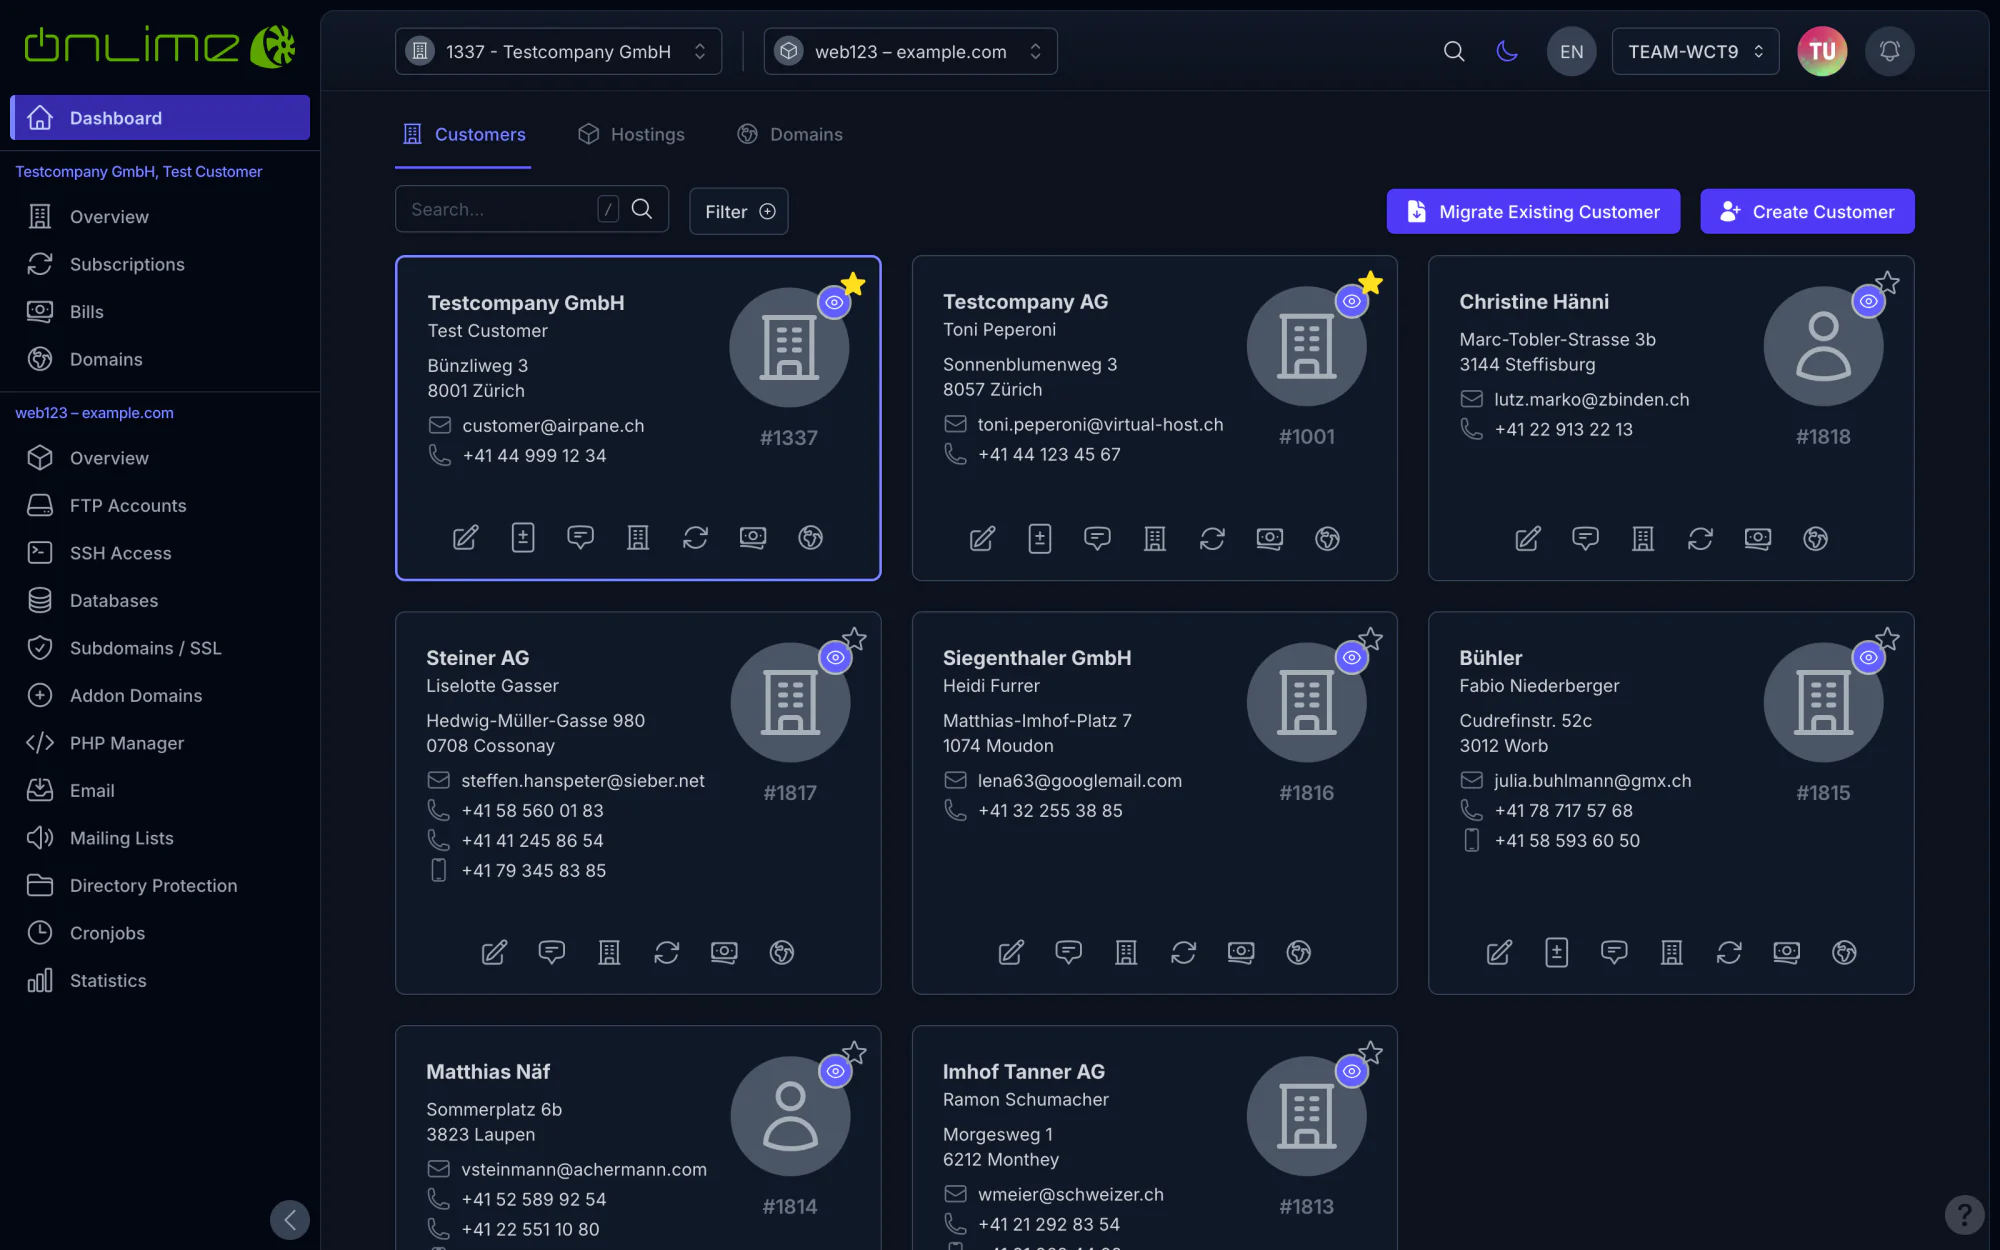This screenshot has height=1250, width=2000.
Task: Click customer@airpane.ch email address
Action: point(553,426)
